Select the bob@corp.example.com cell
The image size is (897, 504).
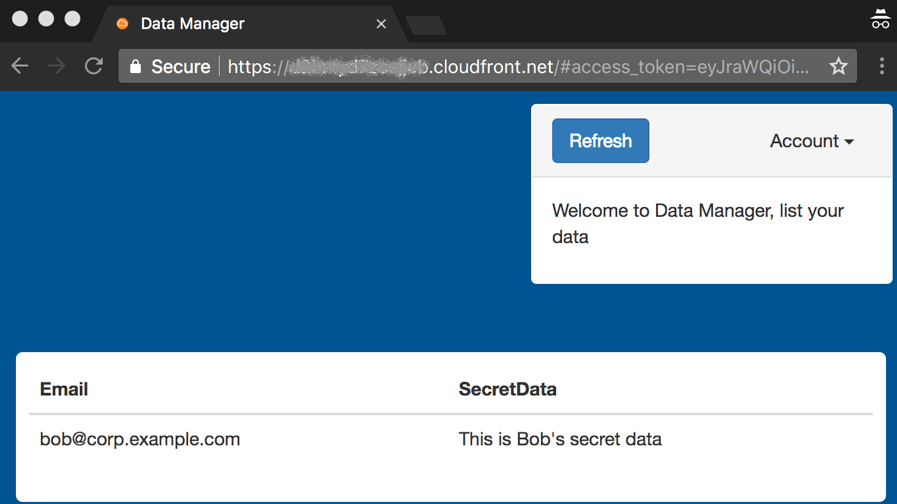pyautogui.click(x=140, y=439)
